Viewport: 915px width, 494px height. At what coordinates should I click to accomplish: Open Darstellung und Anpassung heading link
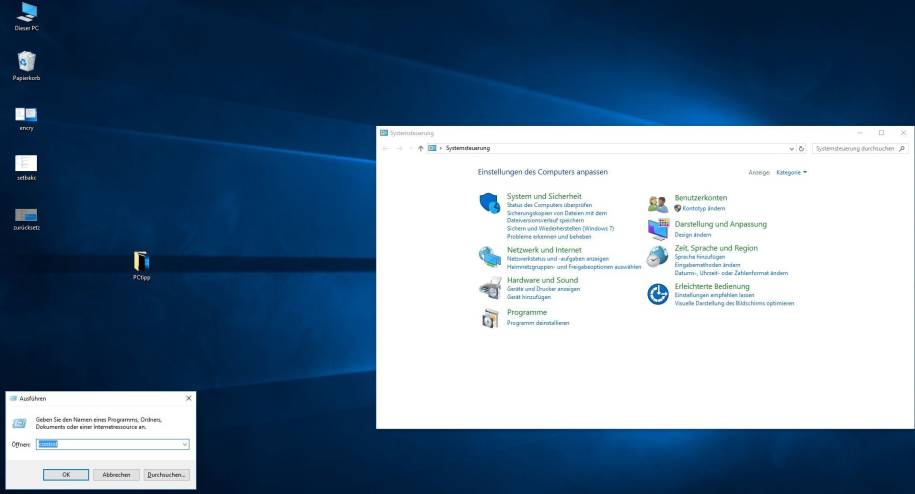(x=721, y=225)
